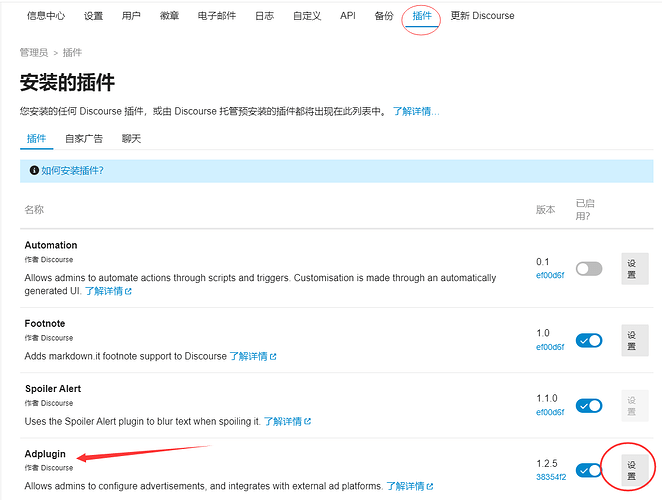Click 设置 button for Spoiler Alert

point(635,406)
